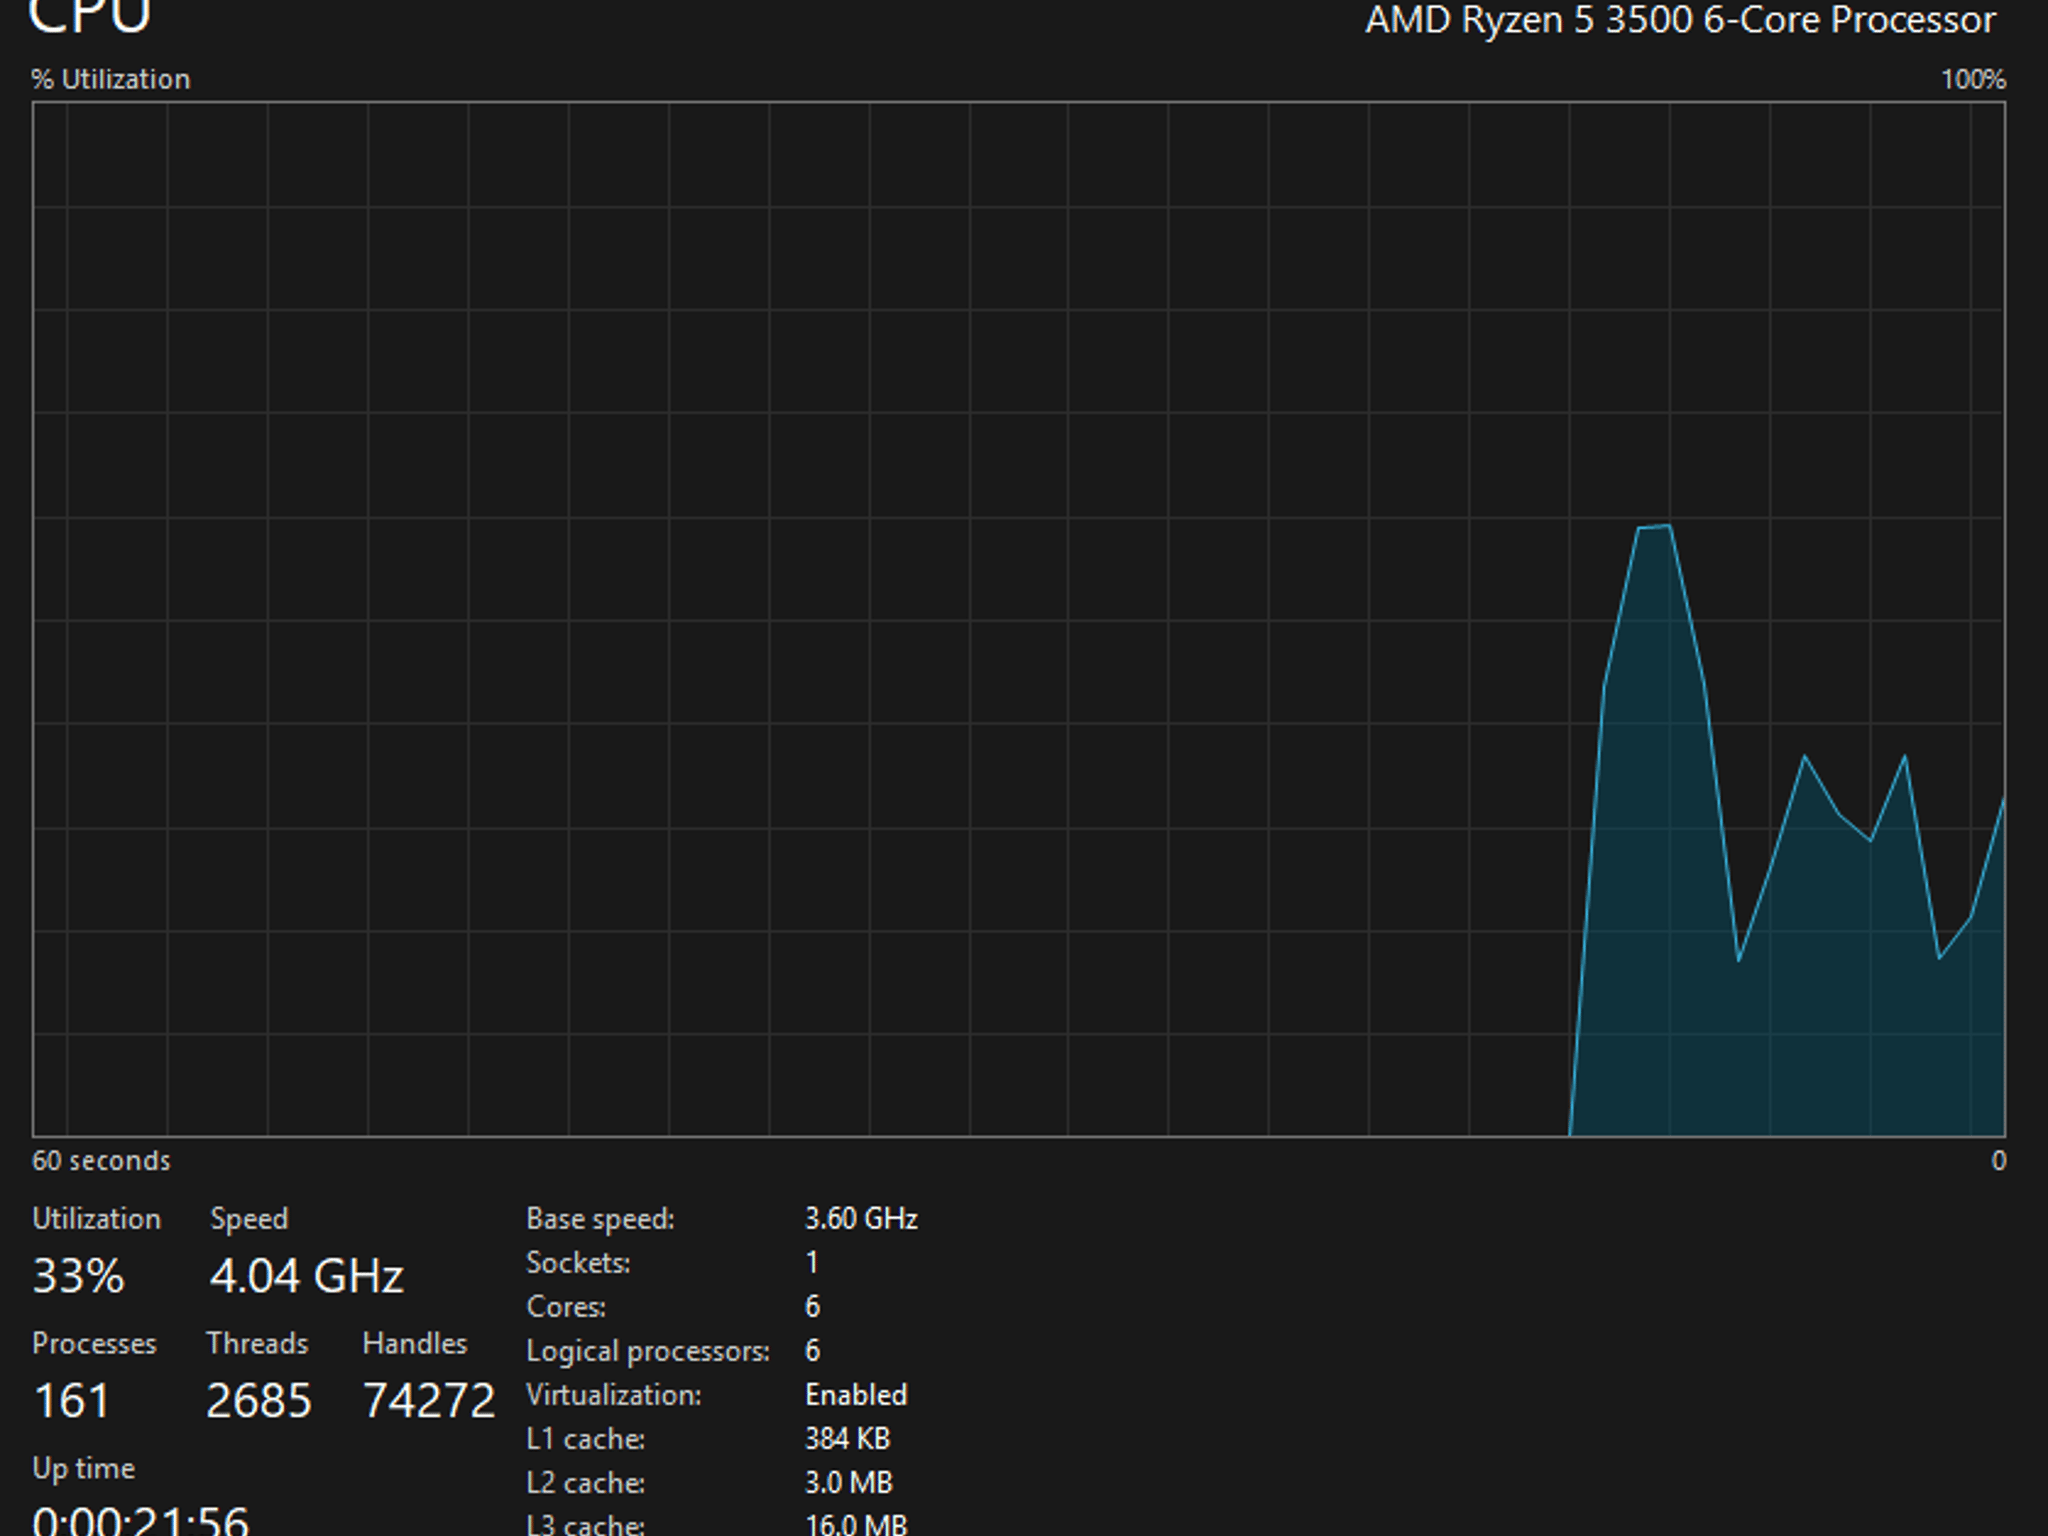Click the Handles count 74272
Viewport: 2048px width, 1536px height.
click(x=429, y=1400)
